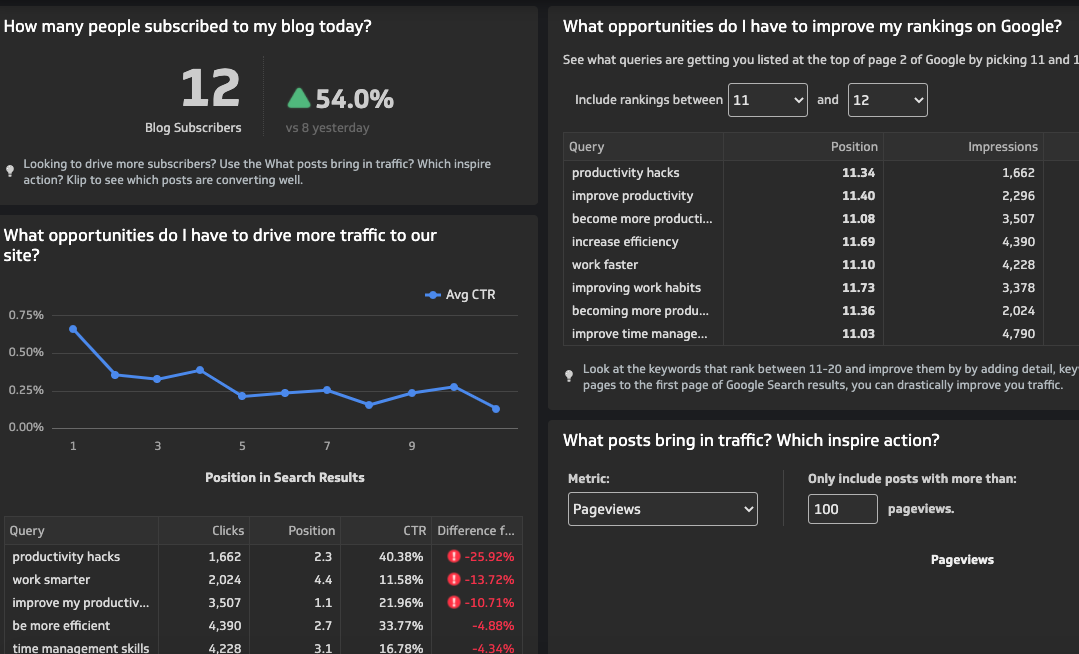
Task: Click the red alert icon beside -10.71%
Action: click(x=453, y=602)
